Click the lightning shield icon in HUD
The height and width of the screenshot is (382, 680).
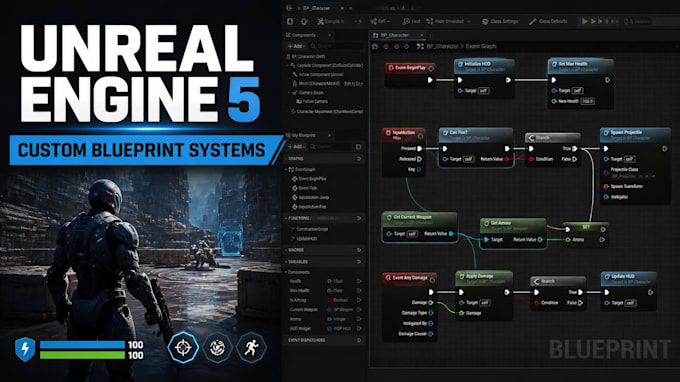tap(25, 349)
